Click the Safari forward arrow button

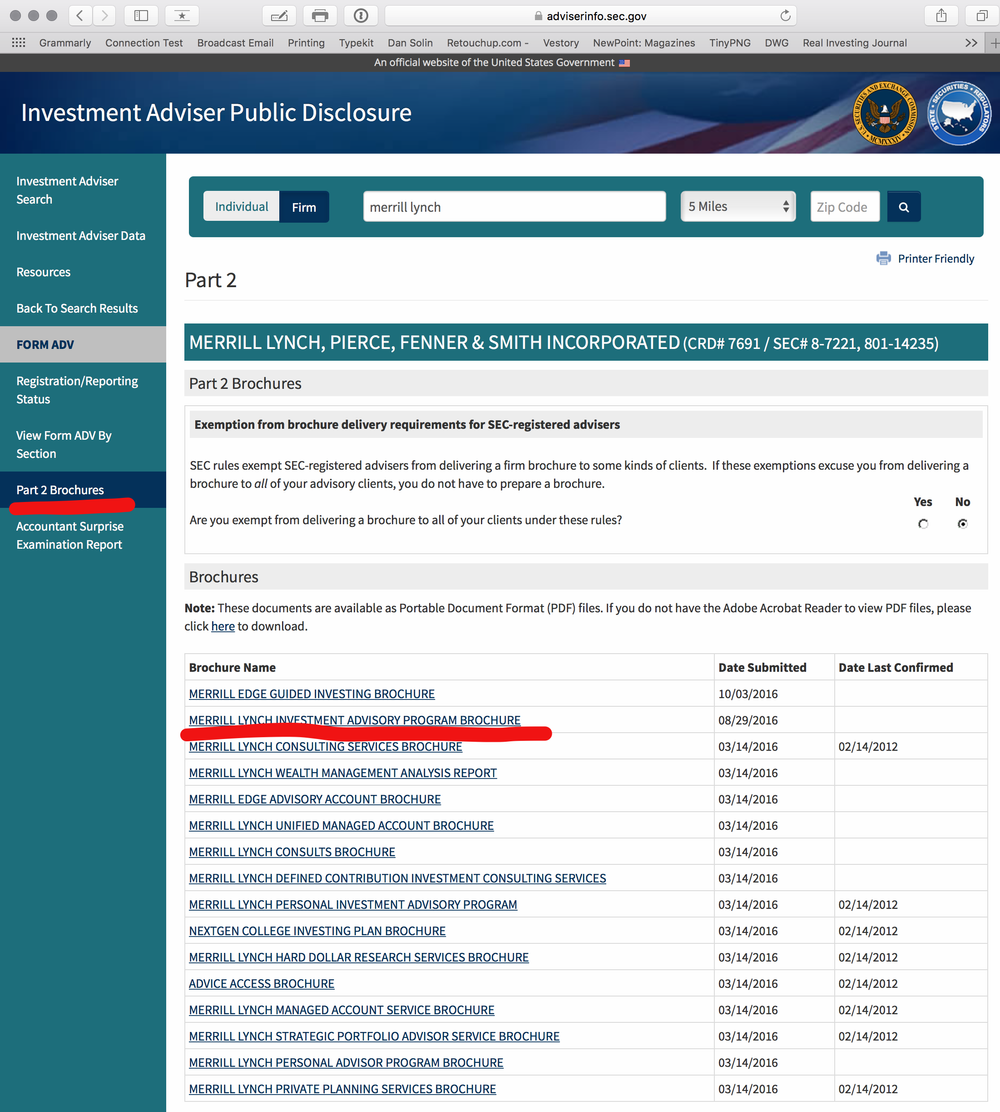pos(104,16)
